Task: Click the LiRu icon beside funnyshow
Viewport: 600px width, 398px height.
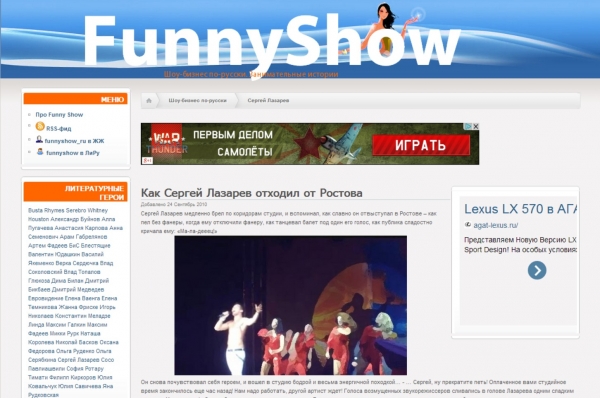Action: click(x=40, y=152)
